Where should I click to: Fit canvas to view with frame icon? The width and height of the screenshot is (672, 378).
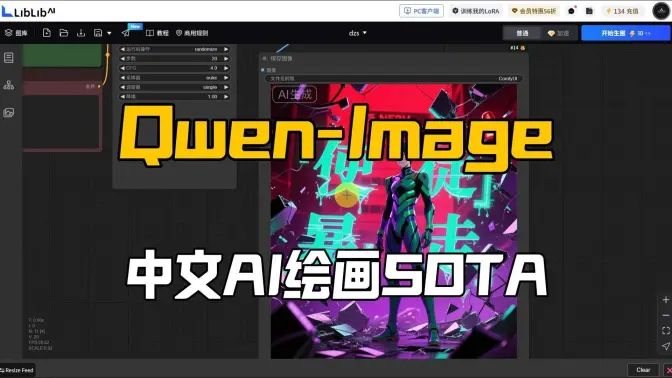pyautogui.click(x=666, y=331)
